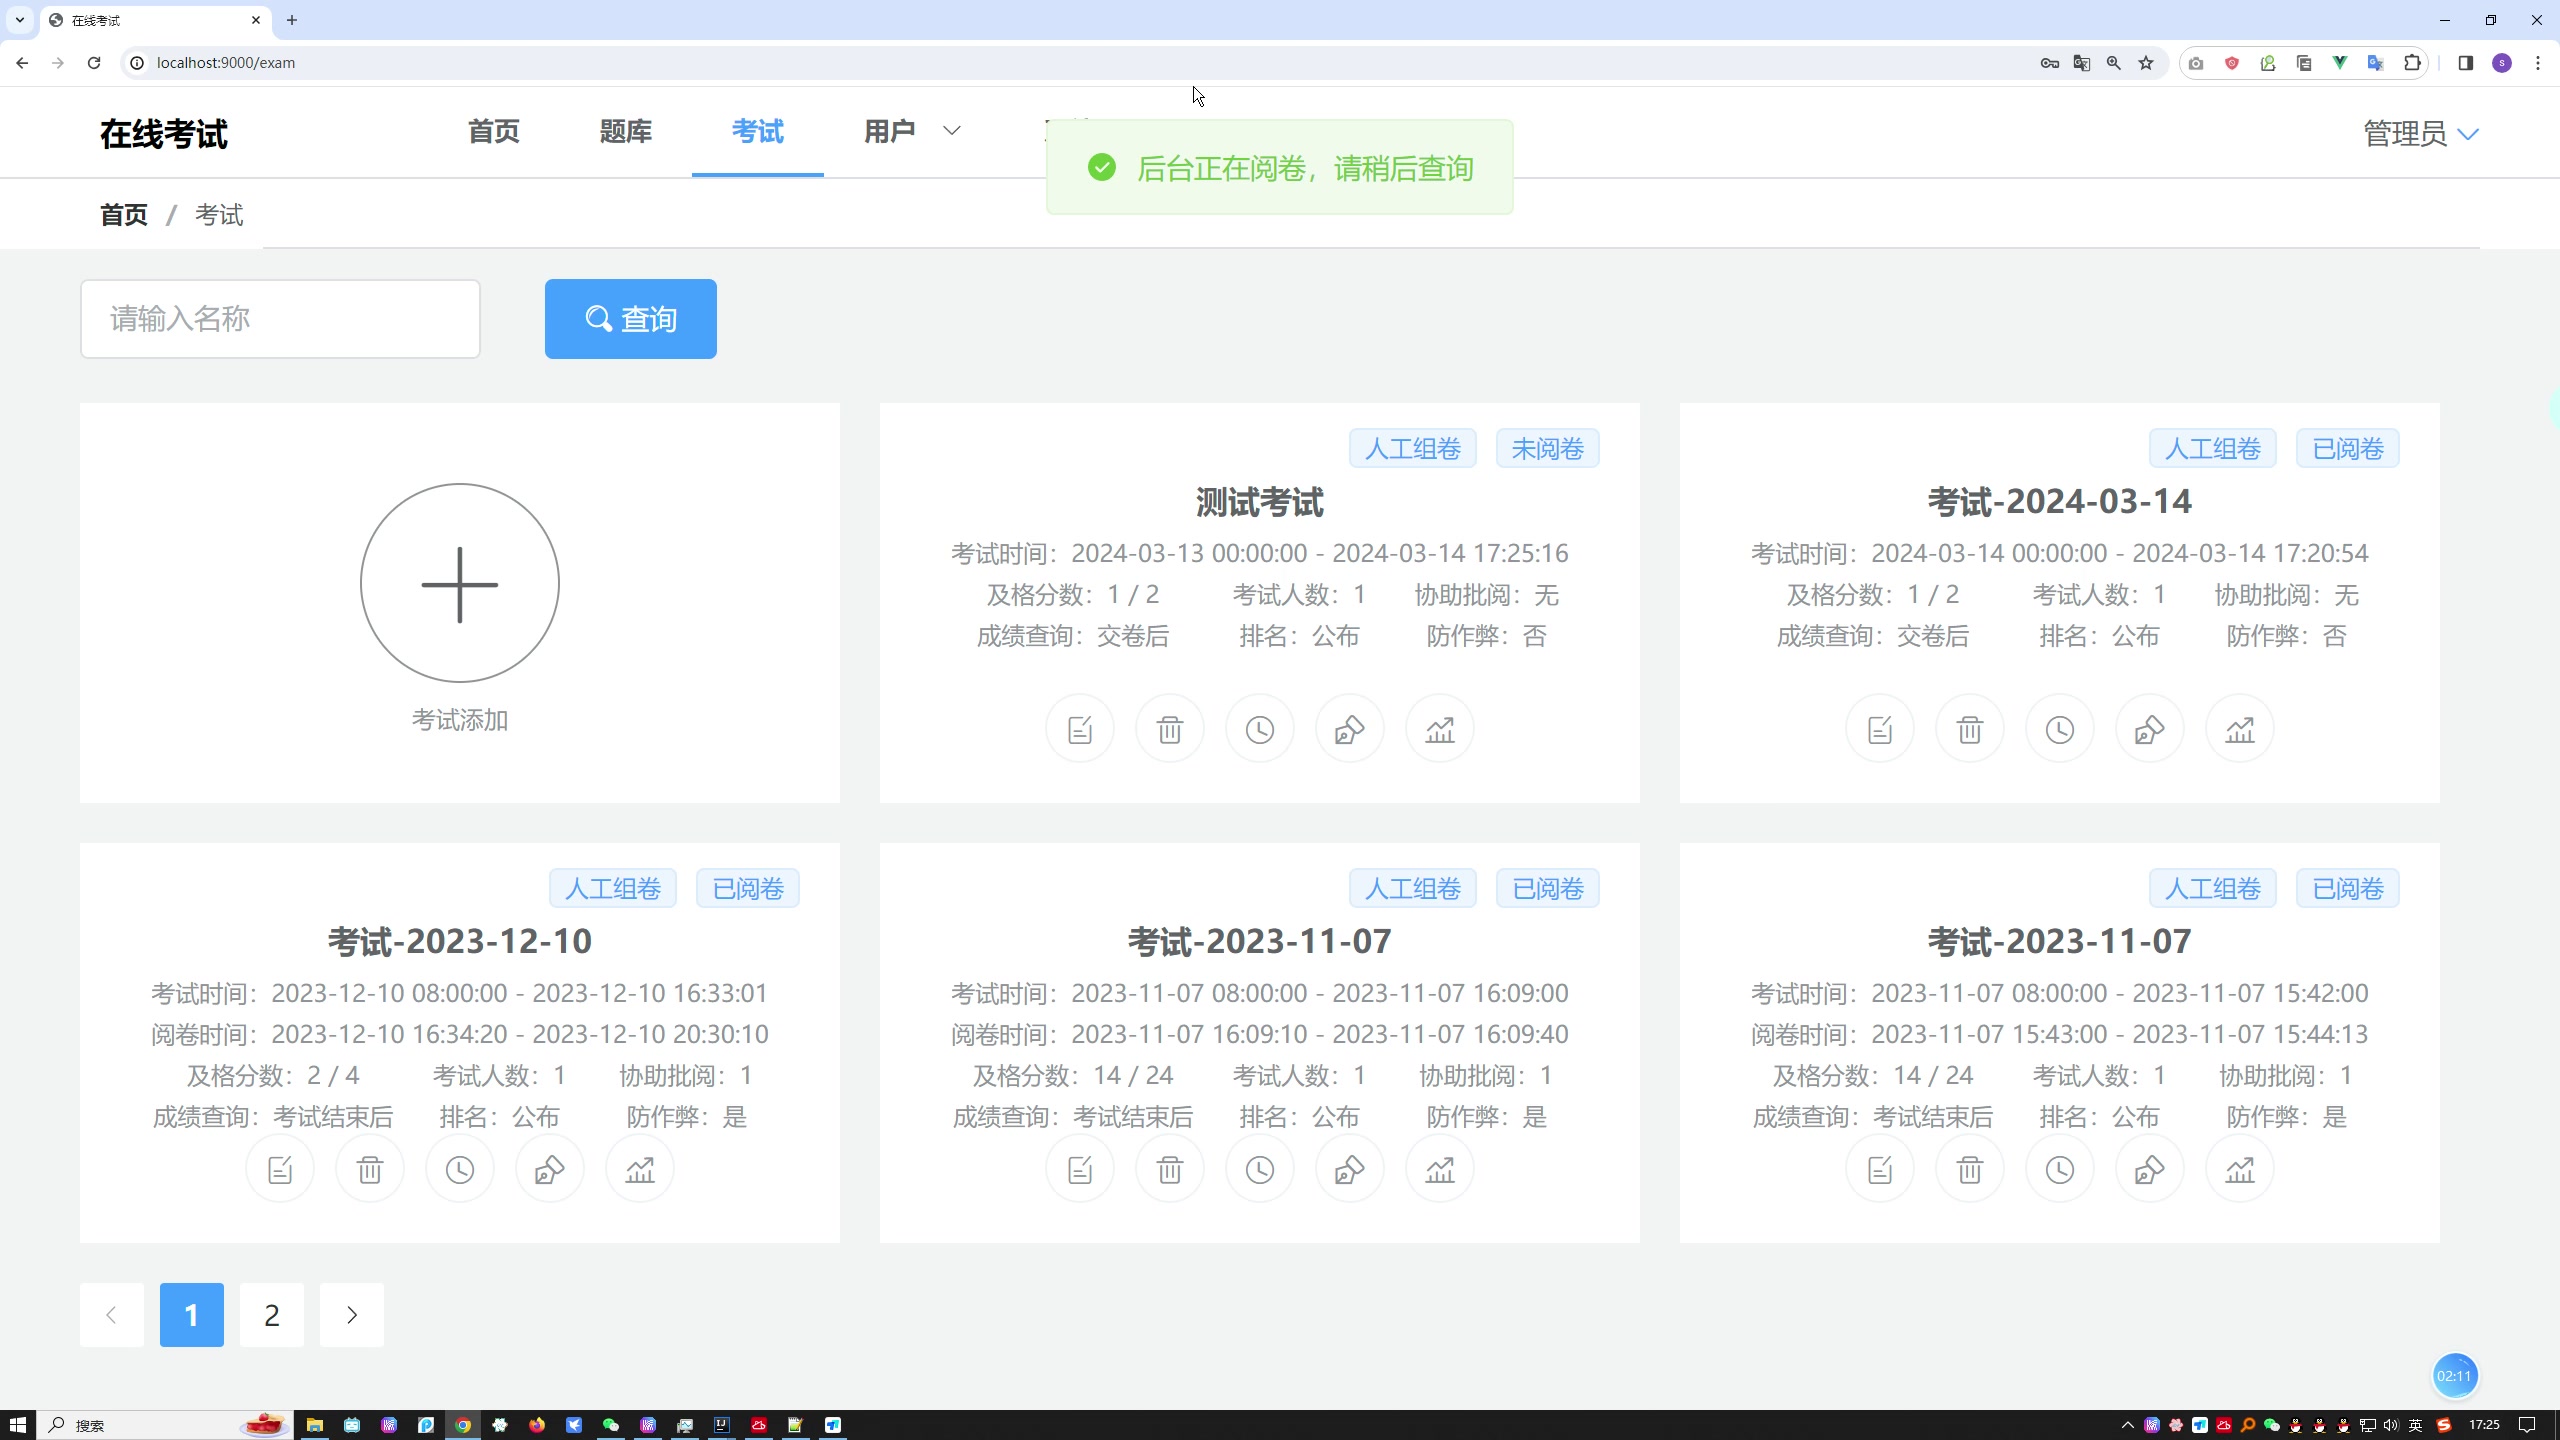2560x1440 pixels.
Task: Open Chrome three-dot menu
Action: coord(2538,63)
